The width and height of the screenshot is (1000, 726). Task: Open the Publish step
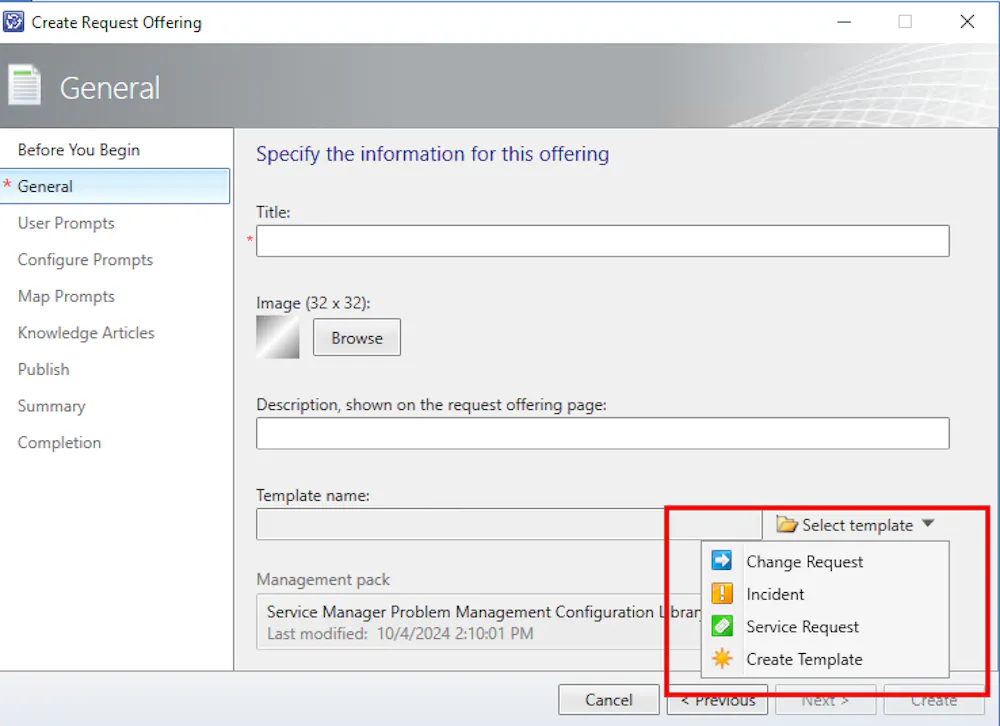click(43, 369)
